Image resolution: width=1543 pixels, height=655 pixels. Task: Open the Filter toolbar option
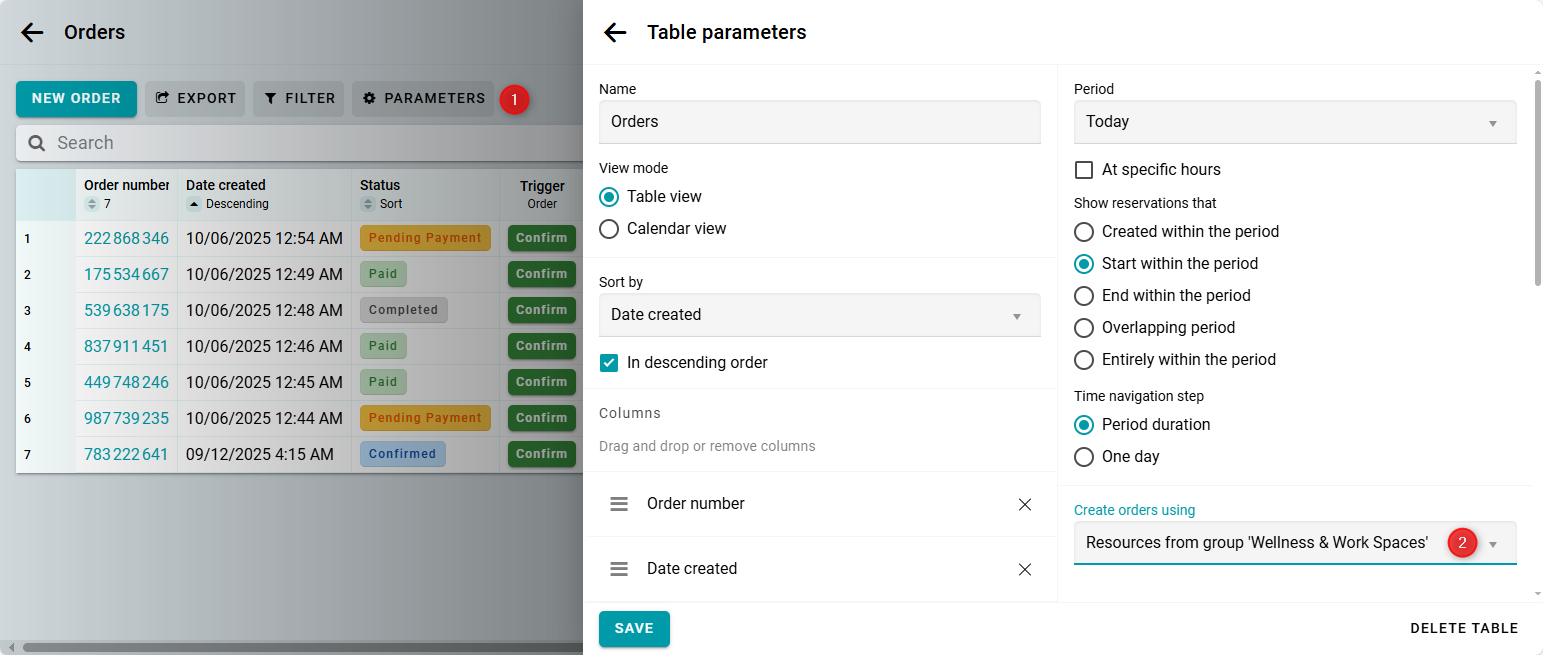point(299,99)
